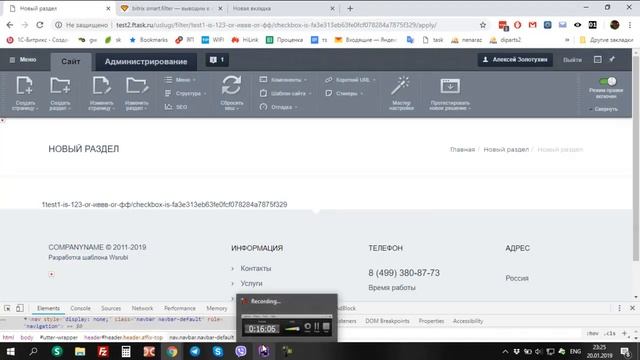The width and height of the screenshot is (640, 360).
Task: Click the Изменить раздел folder icon
Action: [x=137, y=86]
